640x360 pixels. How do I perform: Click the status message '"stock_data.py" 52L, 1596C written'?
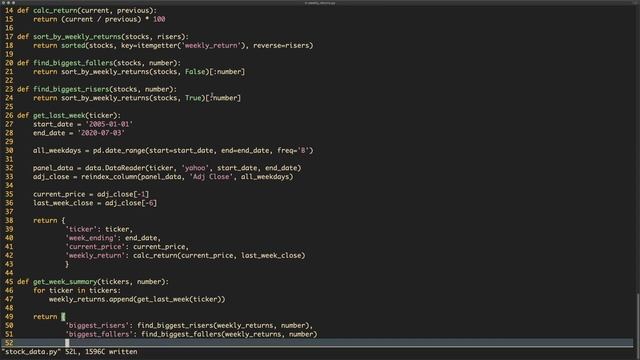70,352
